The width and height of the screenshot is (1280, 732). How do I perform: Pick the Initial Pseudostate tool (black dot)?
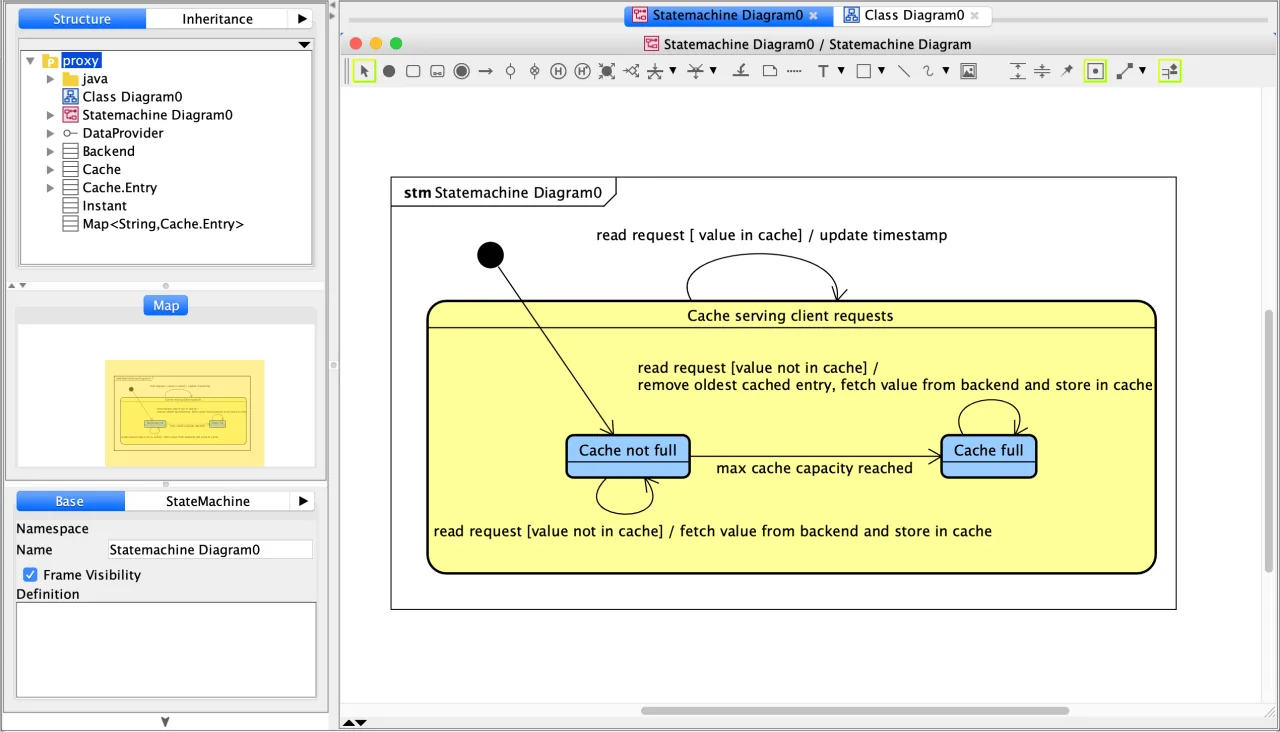[x=389, y=71]
